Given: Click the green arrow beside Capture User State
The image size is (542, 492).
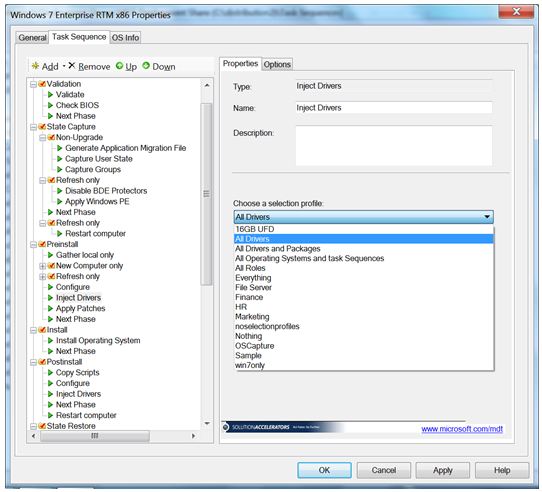Looking at the screenshot, I should click(x=59, y=159).
